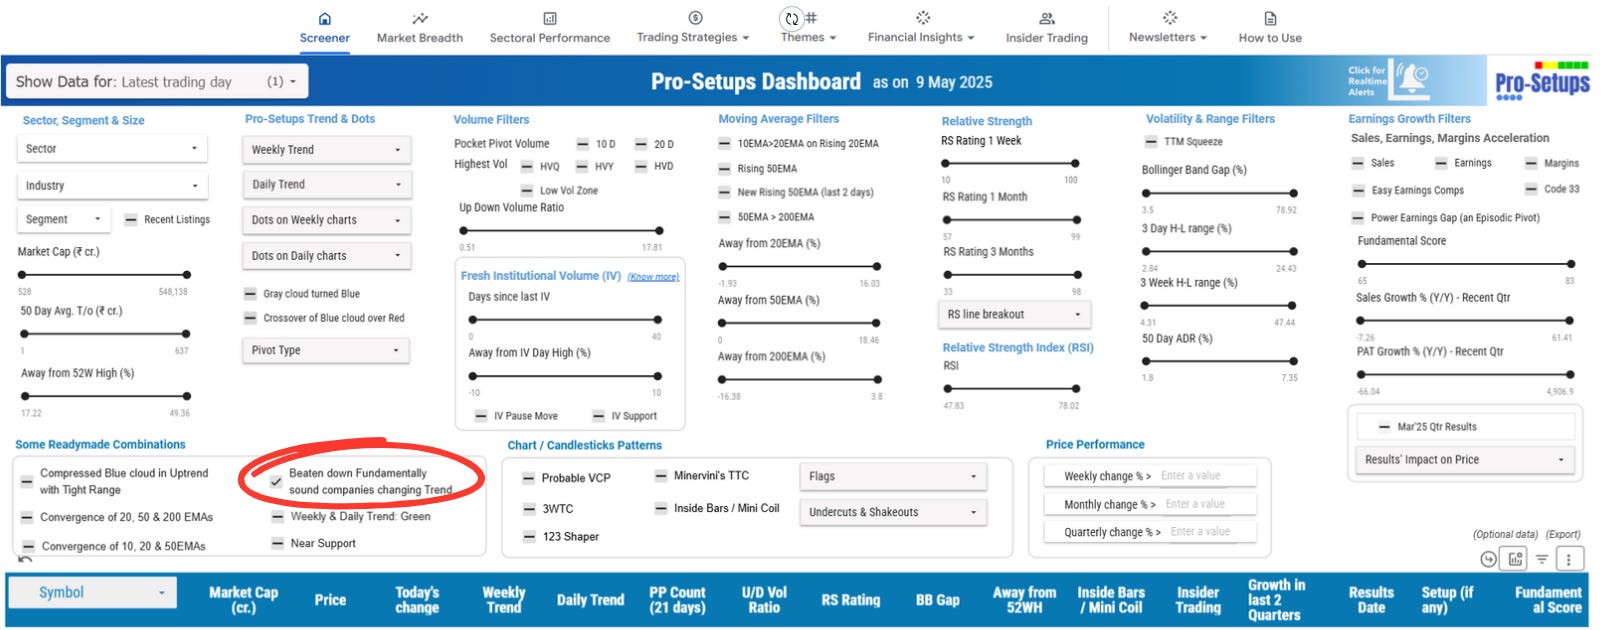Sort by Fundamental Score column header
The image size is (1602, 630).
coord(1548,599)
